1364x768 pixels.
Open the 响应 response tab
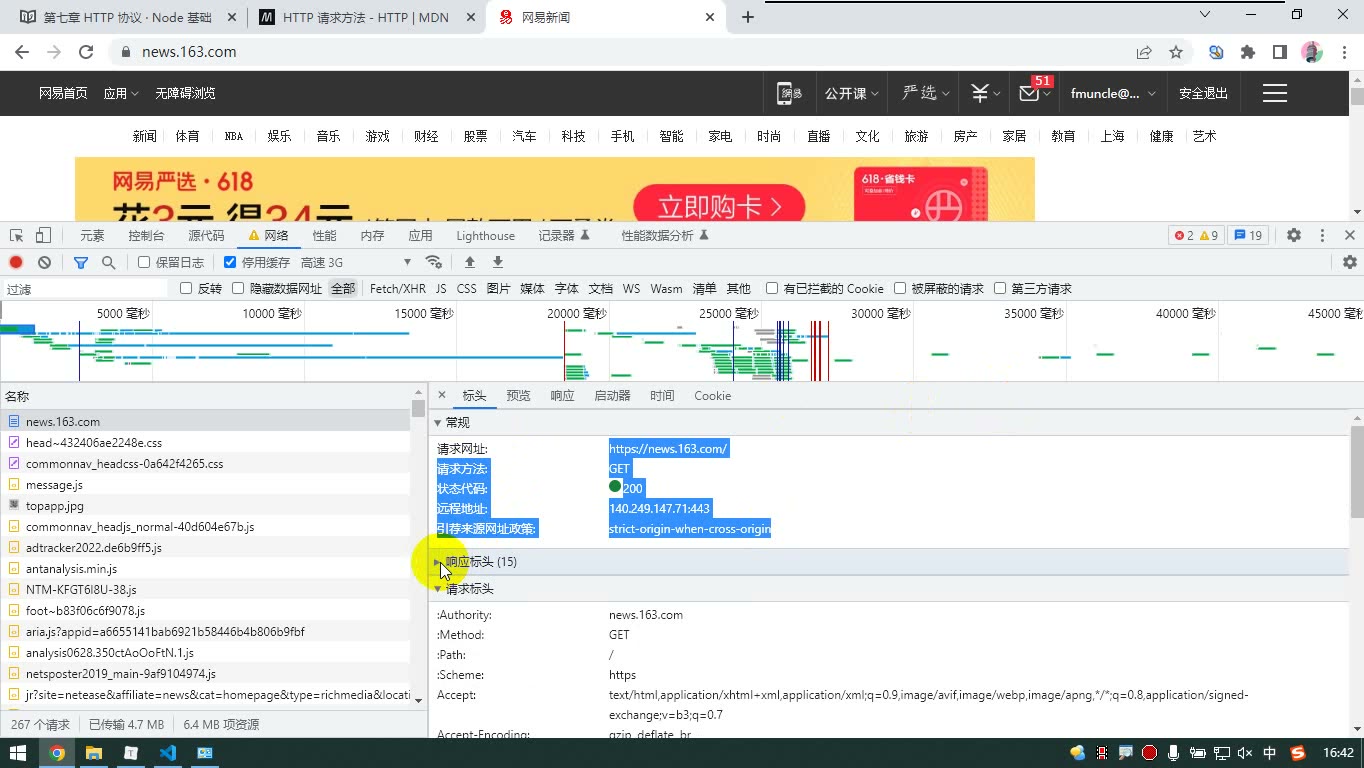(x=562, y=395)
